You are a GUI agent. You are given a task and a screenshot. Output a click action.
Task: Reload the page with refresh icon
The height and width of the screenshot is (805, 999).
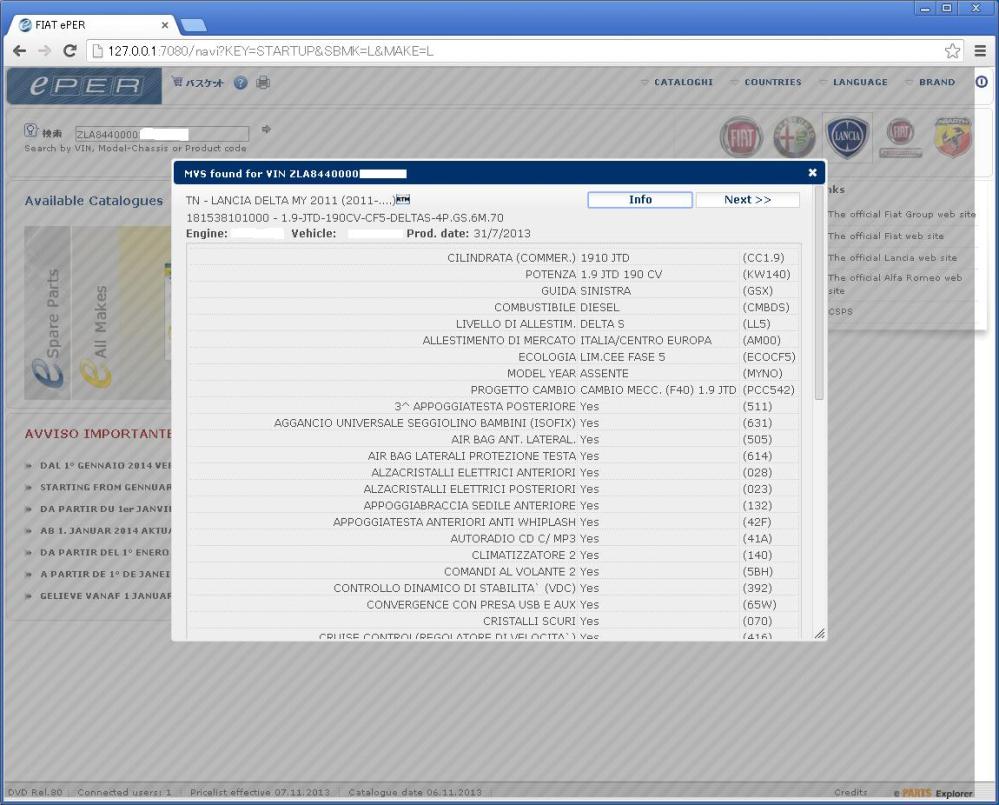click(x=70, y=51)
